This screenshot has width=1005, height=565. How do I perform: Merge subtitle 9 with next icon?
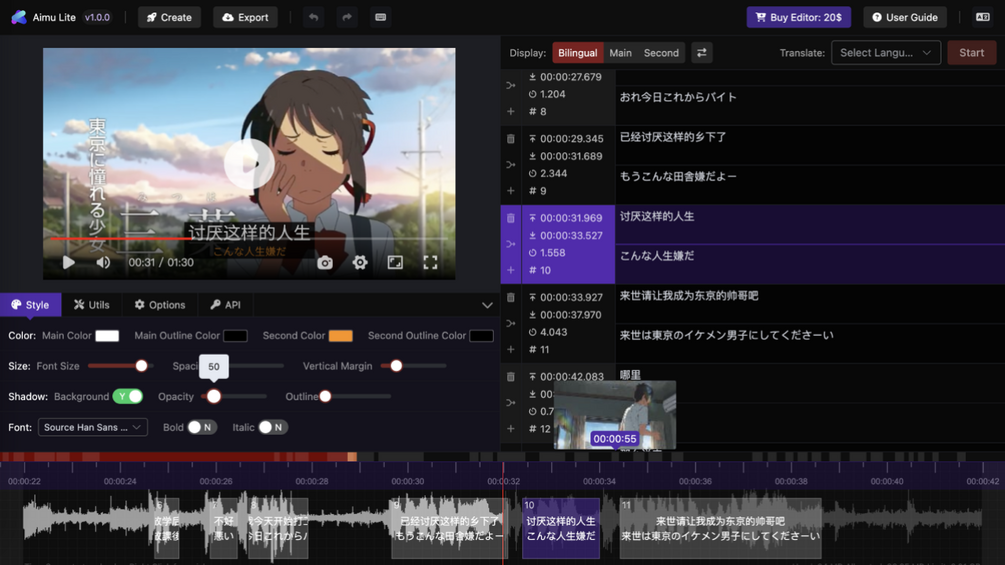point(511,165)
